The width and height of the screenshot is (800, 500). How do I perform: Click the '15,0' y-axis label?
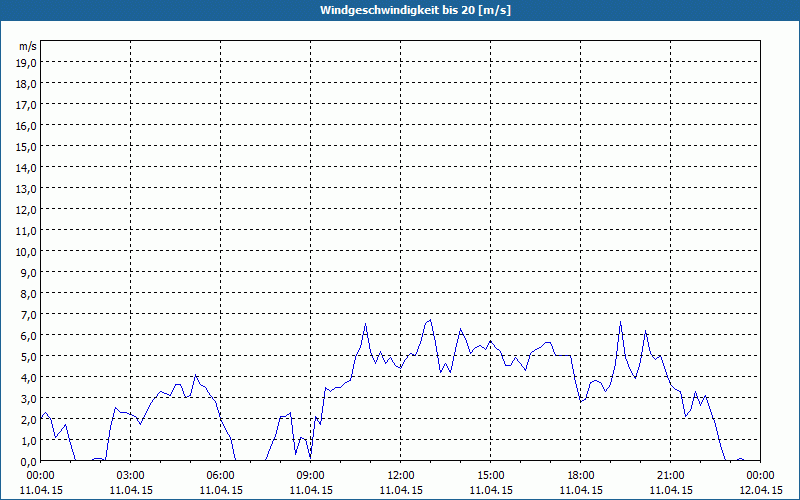coord(26,147)
